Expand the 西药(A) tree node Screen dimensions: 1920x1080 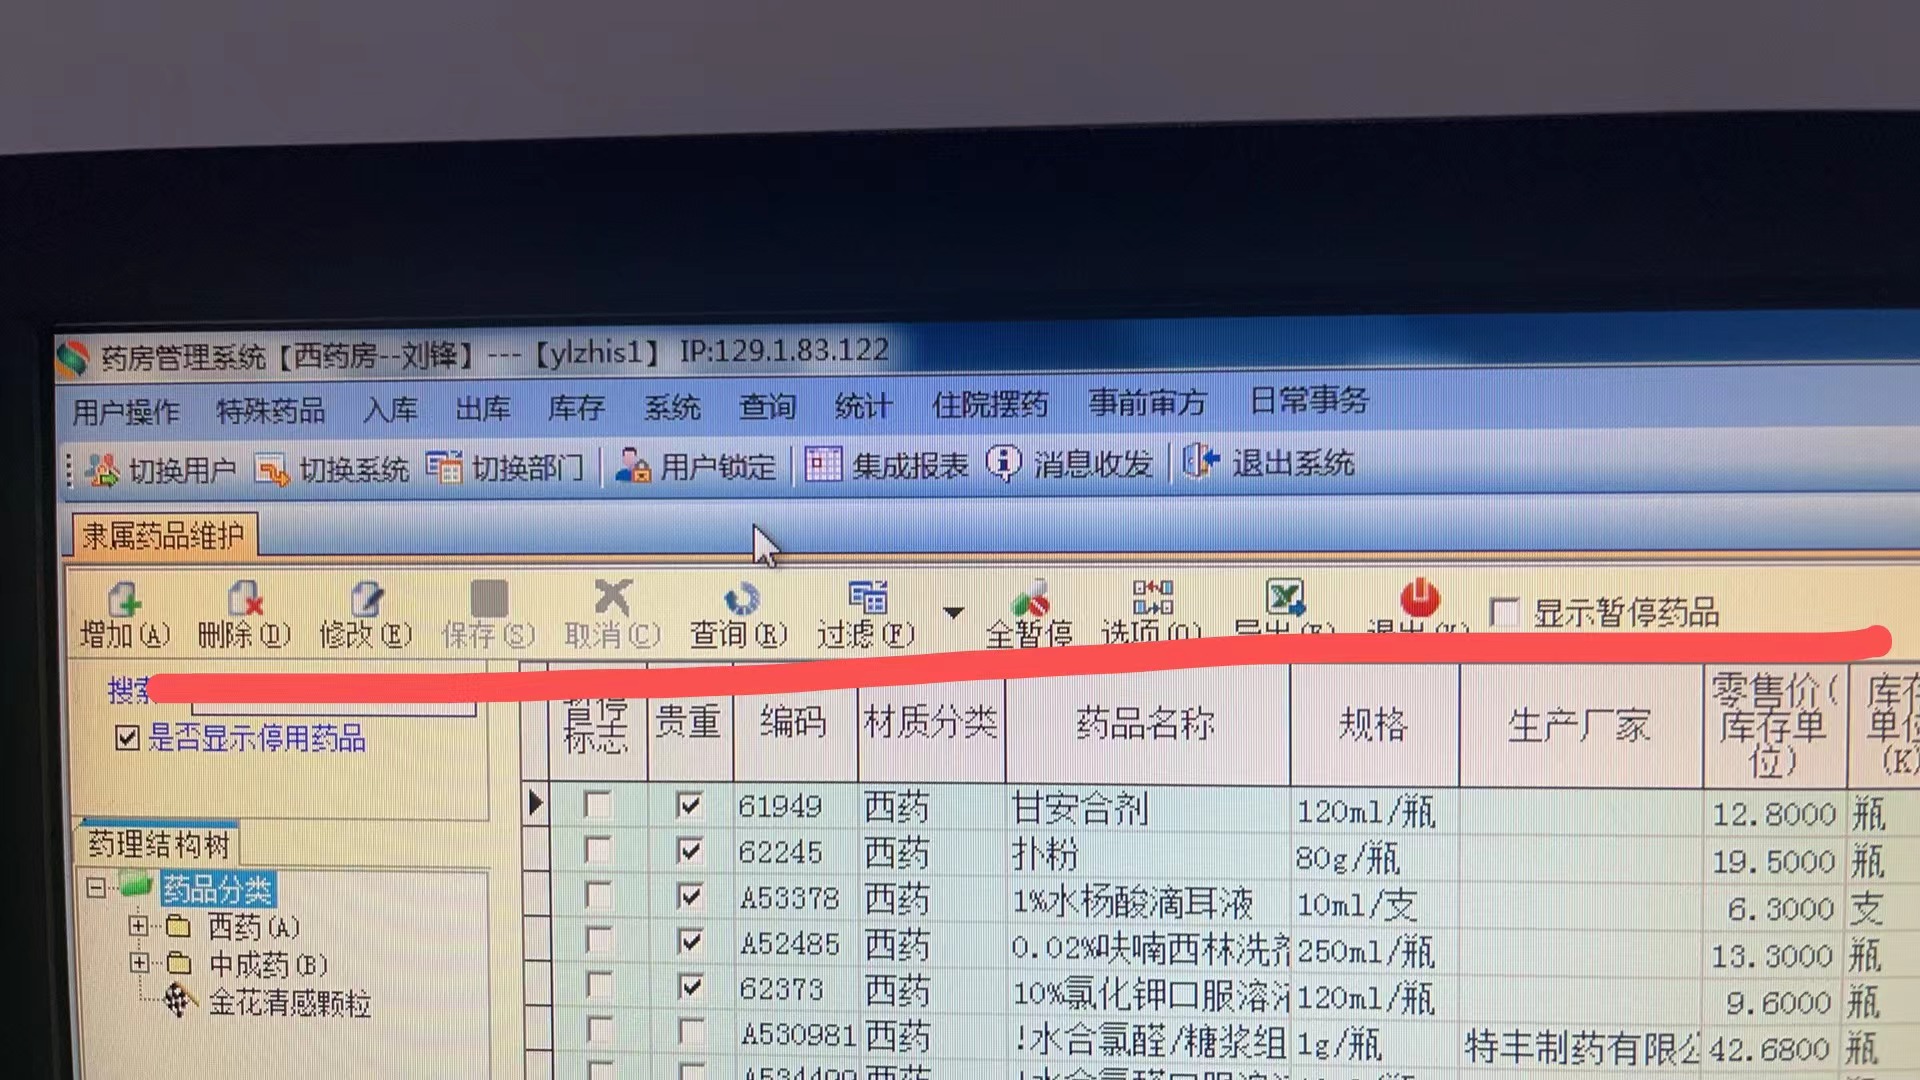tap(138, 926)
